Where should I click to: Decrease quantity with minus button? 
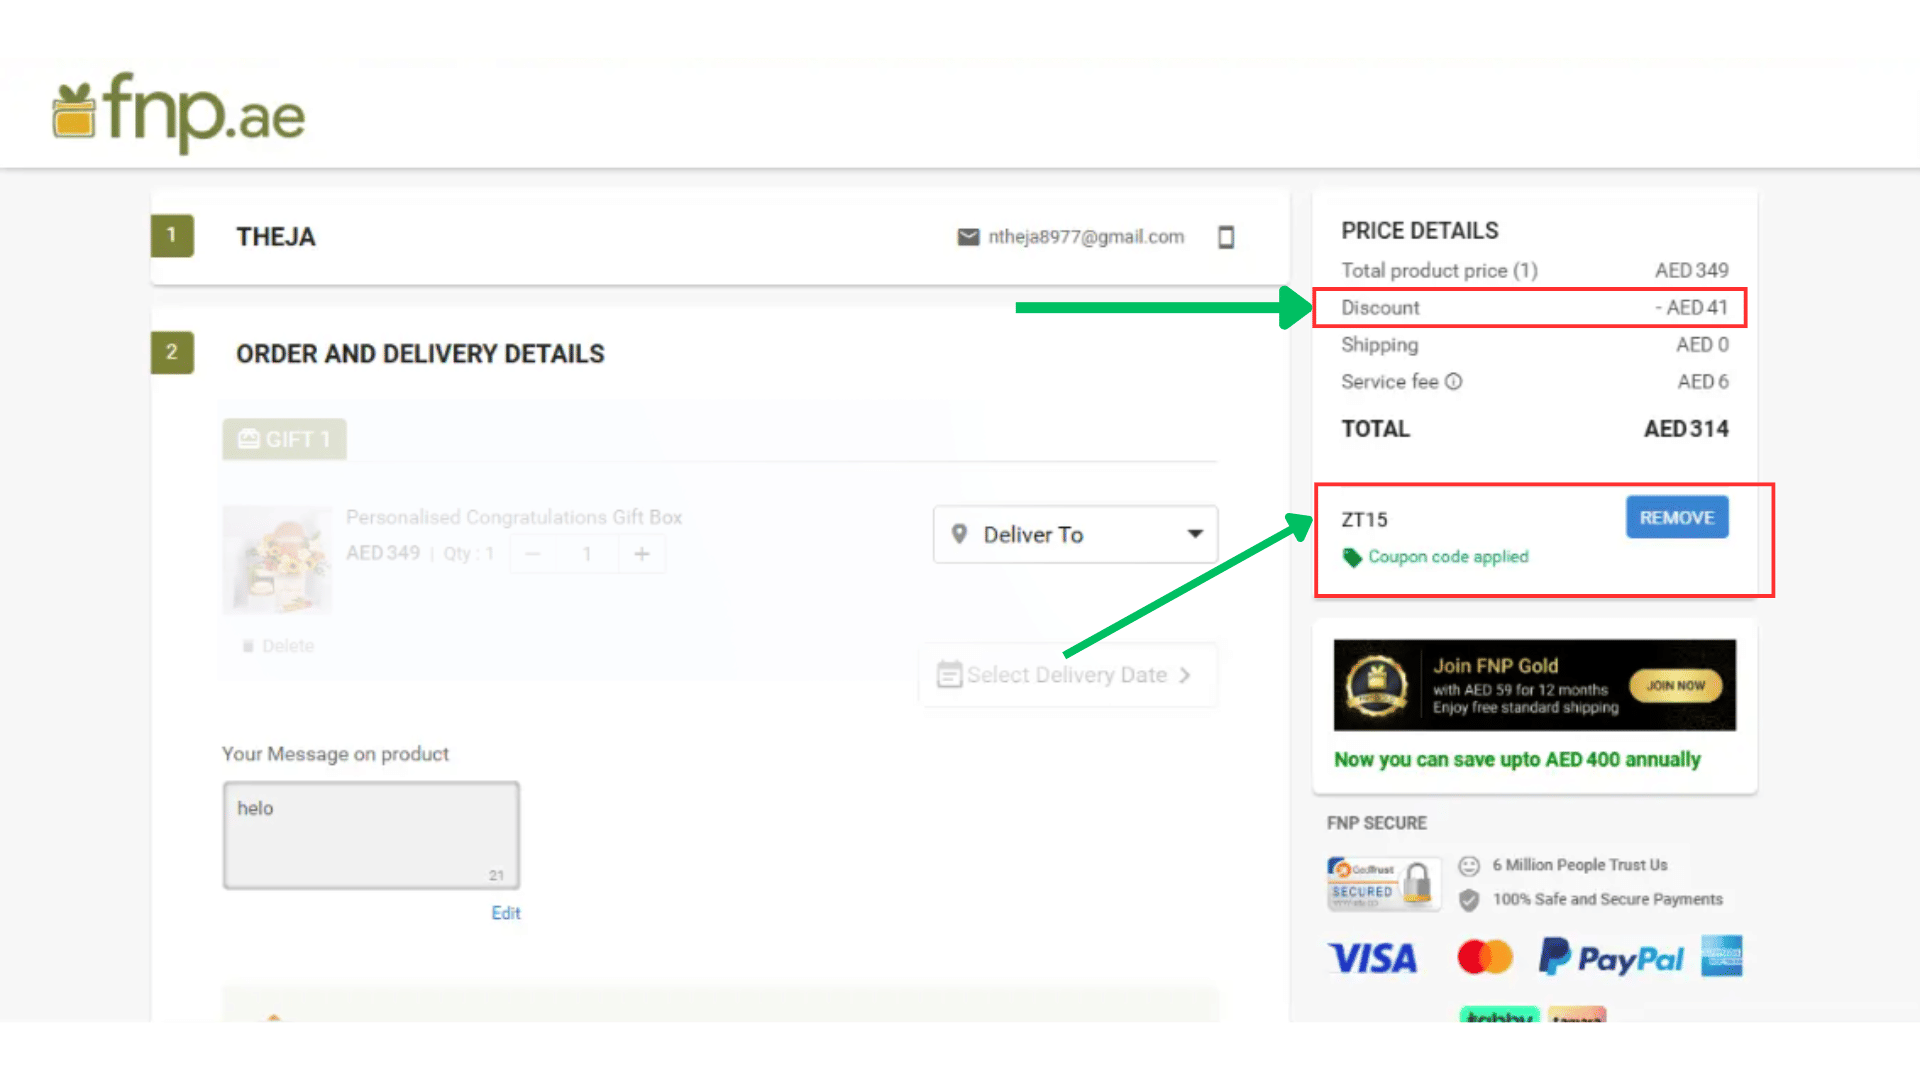coord(533,553)
